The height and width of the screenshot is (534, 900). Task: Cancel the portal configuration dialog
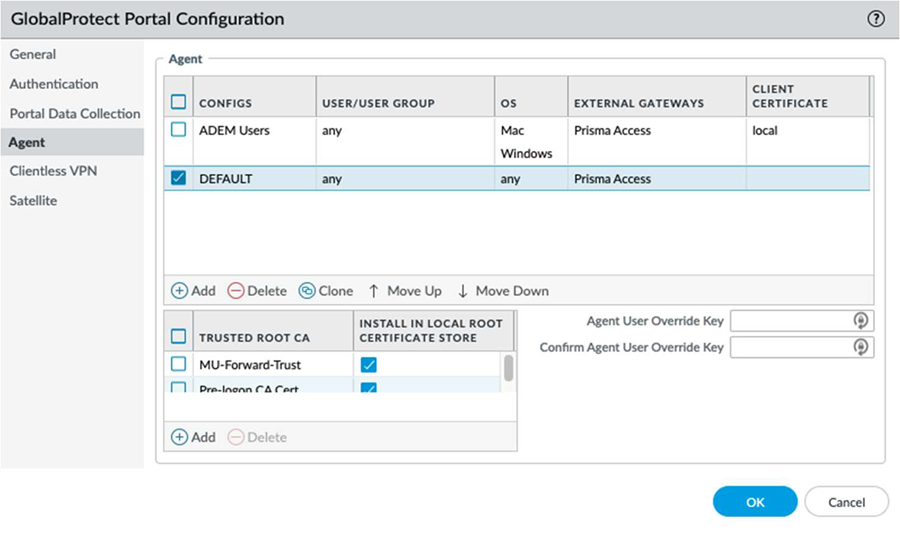846,502
